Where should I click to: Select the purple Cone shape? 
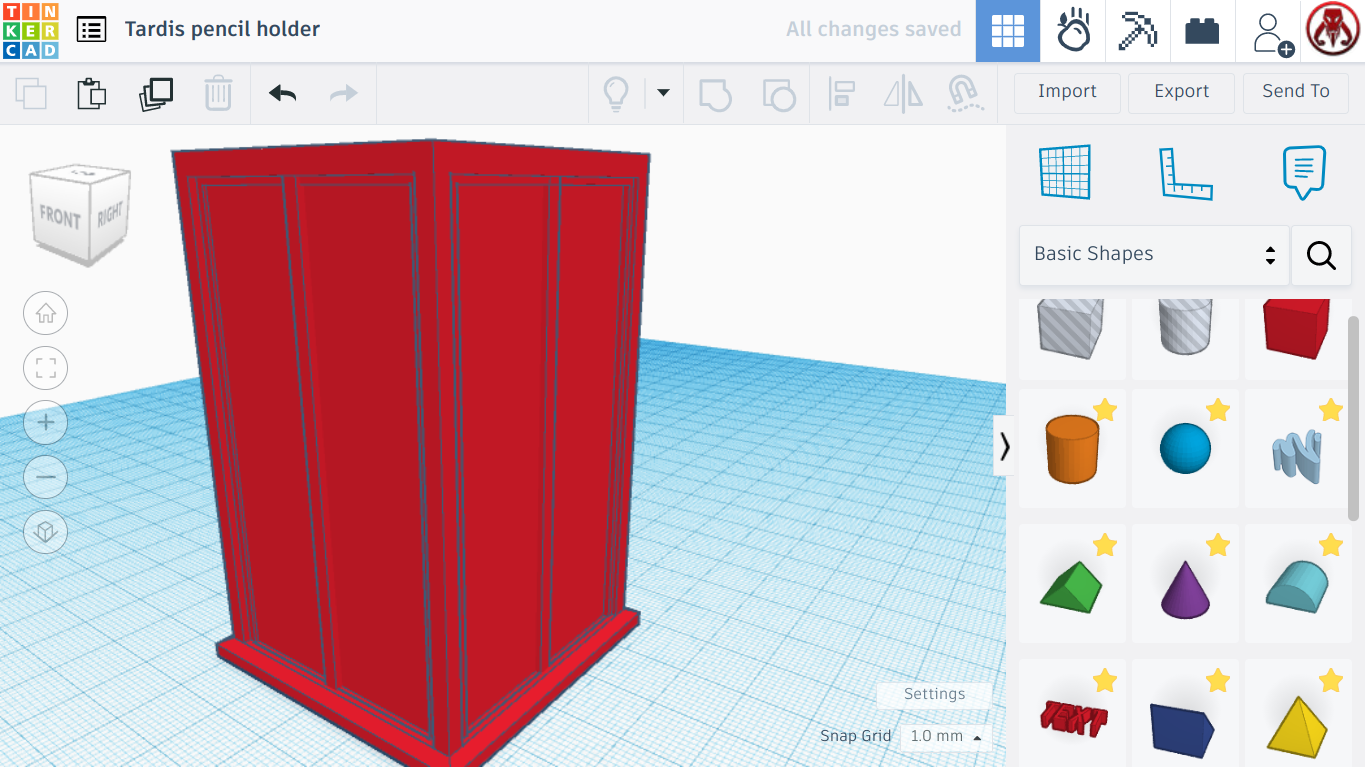pyautogui.click(x=1185, y=585)
